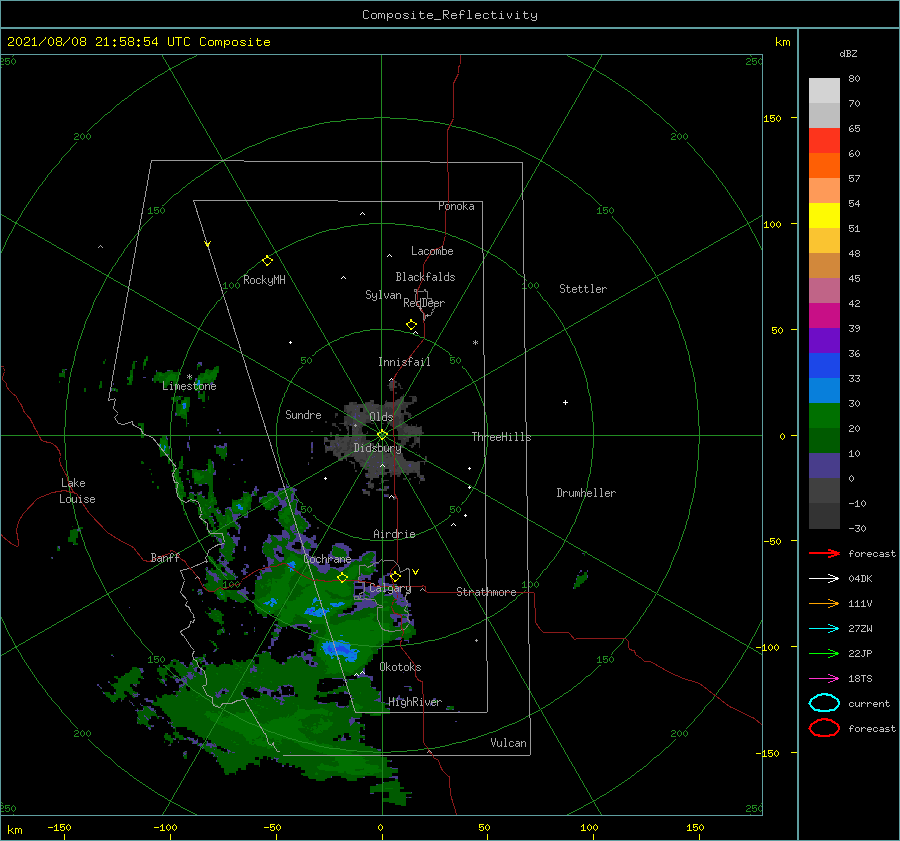Click the Lacombe city label
This screenshot has height=841, width=900.
coord(432,251)
